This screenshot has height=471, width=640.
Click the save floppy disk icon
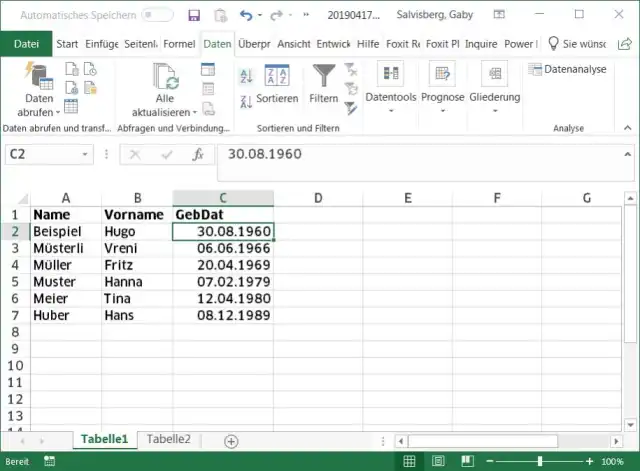[194, 15]
